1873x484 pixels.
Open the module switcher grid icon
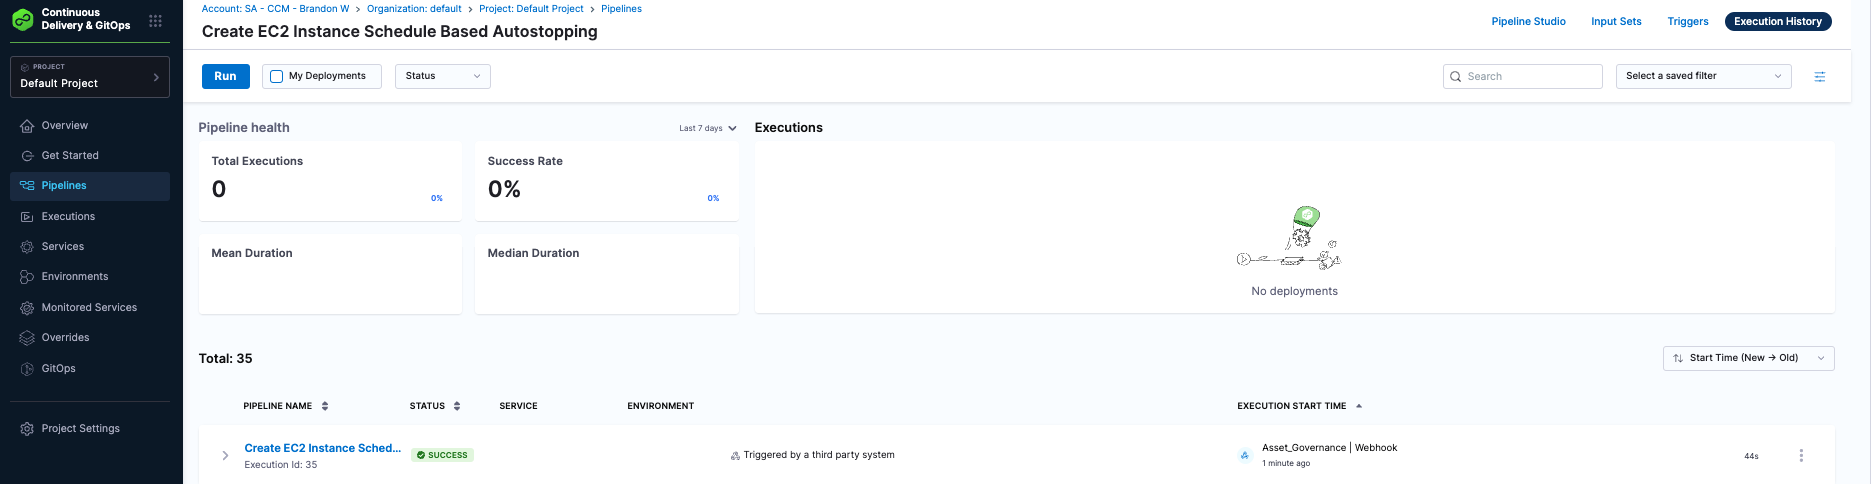155,21
